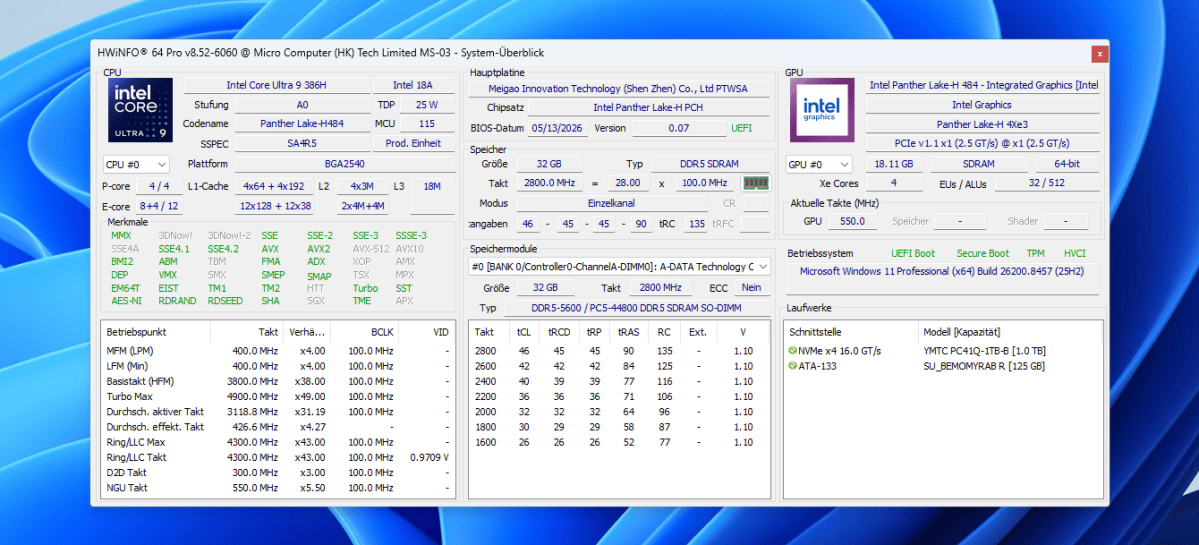
Task: Select the Ring/LLC Takt row
Action: coord(278,457)
